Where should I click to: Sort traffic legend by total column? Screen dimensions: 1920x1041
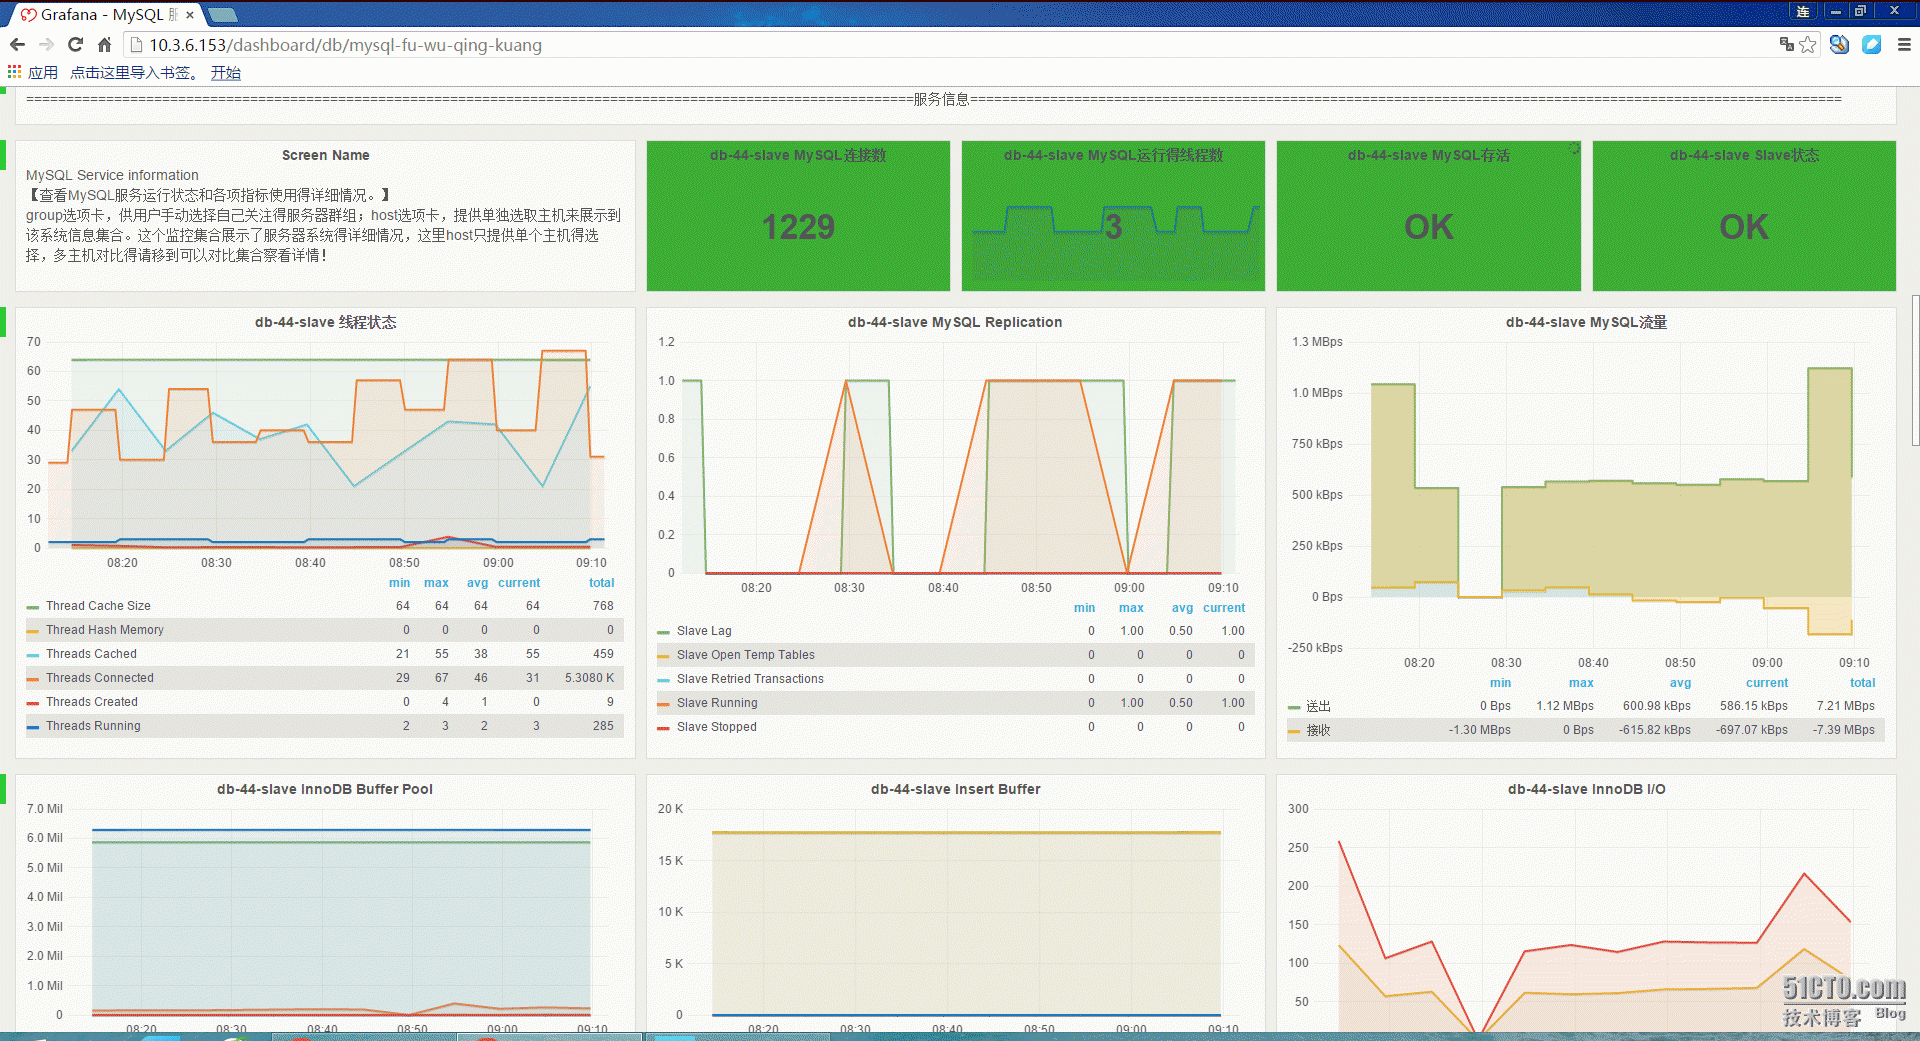coord(1862,683)
